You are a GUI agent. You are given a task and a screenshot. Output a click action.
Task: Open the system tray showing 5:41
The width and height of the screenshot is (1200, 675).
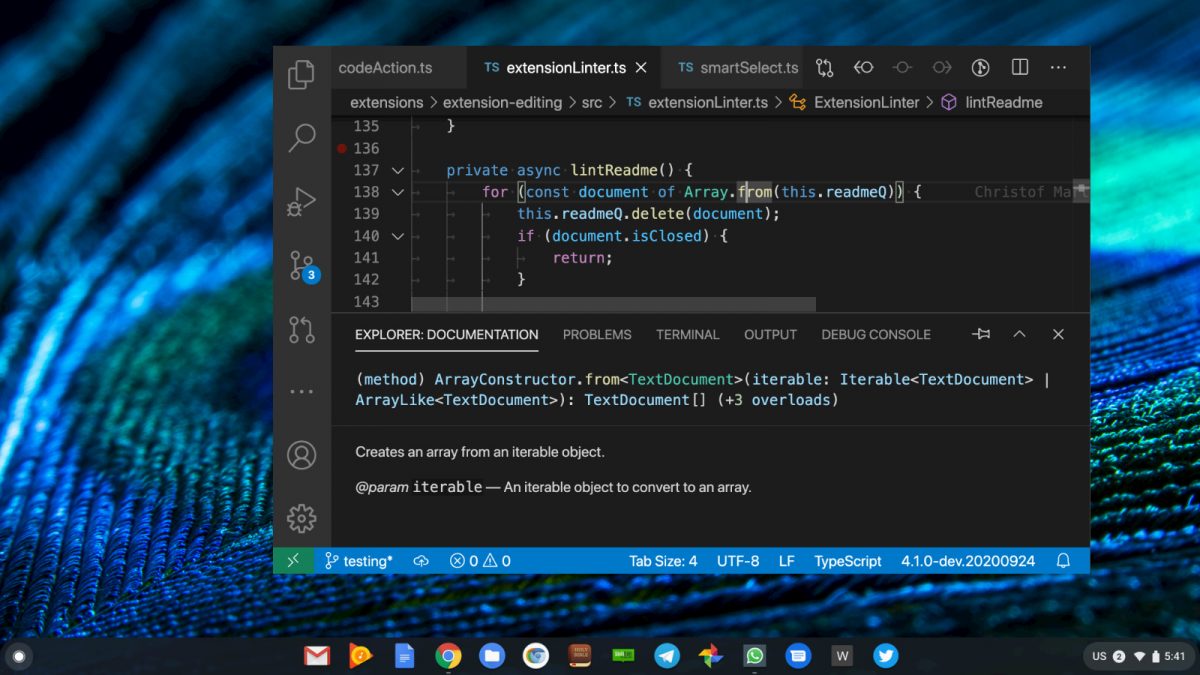coord(1138,656)
